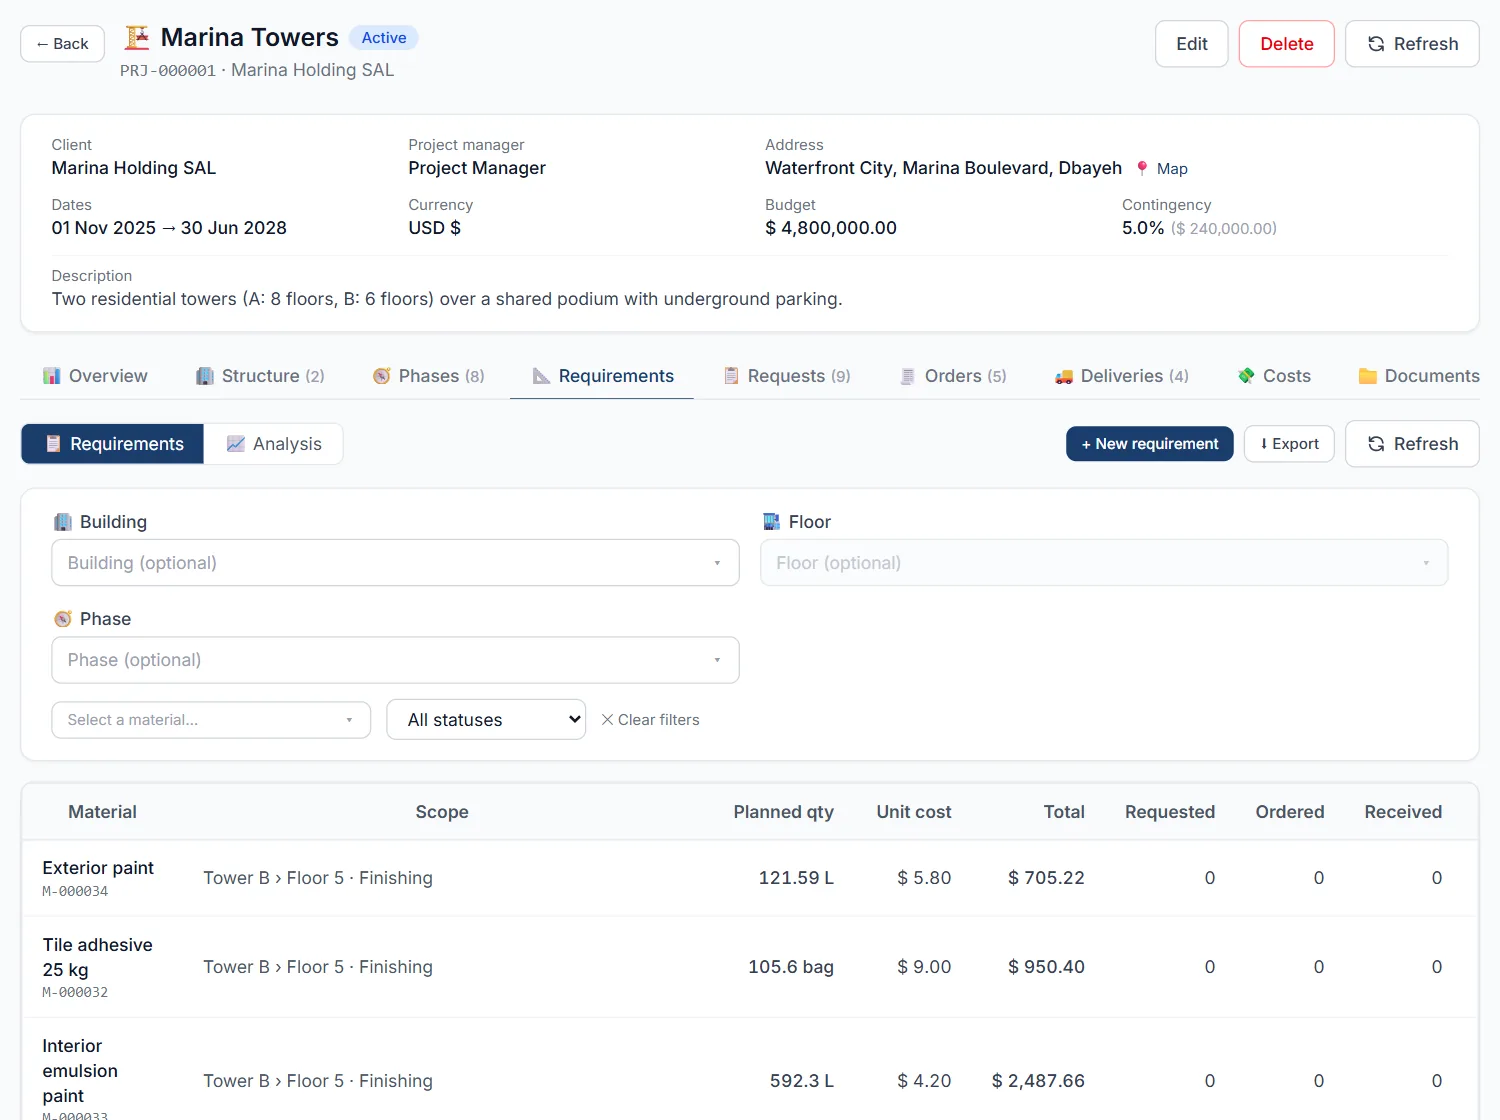The height and width of the screenshot is (1120, 1500).
Task: Refresh the project using top Refresh button
Action: [x=1412, y=44]
